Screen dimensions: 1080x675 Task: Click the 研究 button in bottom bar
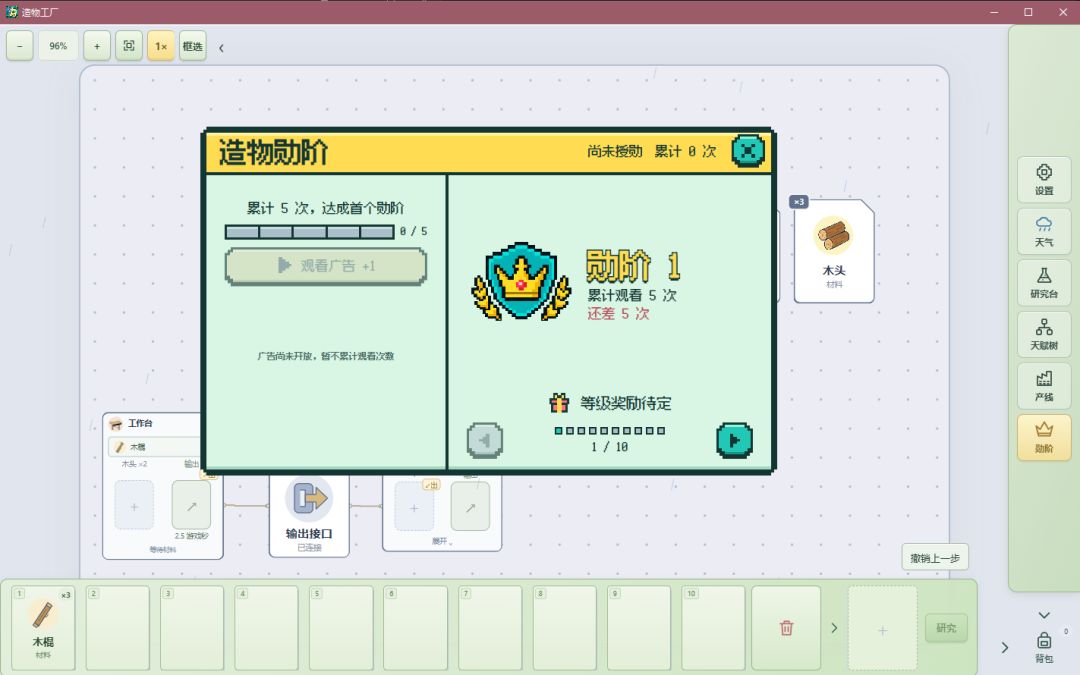[x=946, y=628]
